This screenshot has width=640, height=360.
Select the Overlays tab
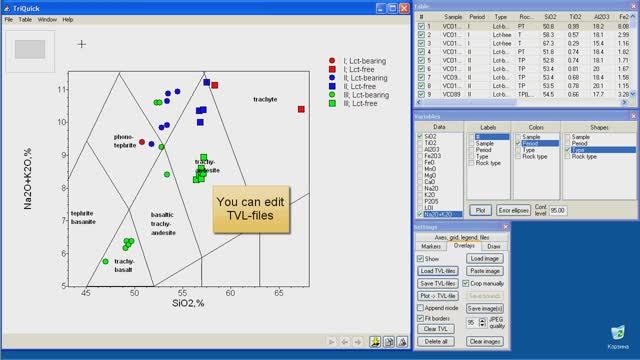click(x=464, y=245)
